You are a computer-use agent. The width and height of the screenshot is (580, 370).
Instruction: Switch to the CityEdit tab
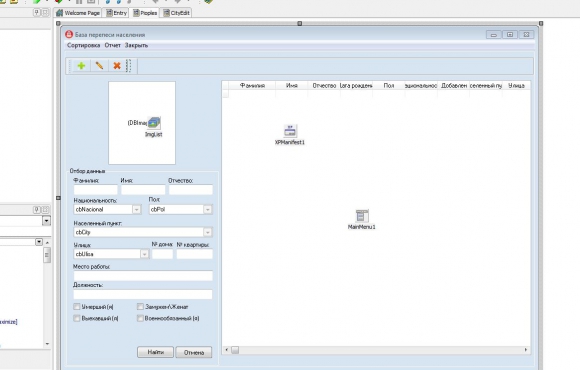coord(177,13)
